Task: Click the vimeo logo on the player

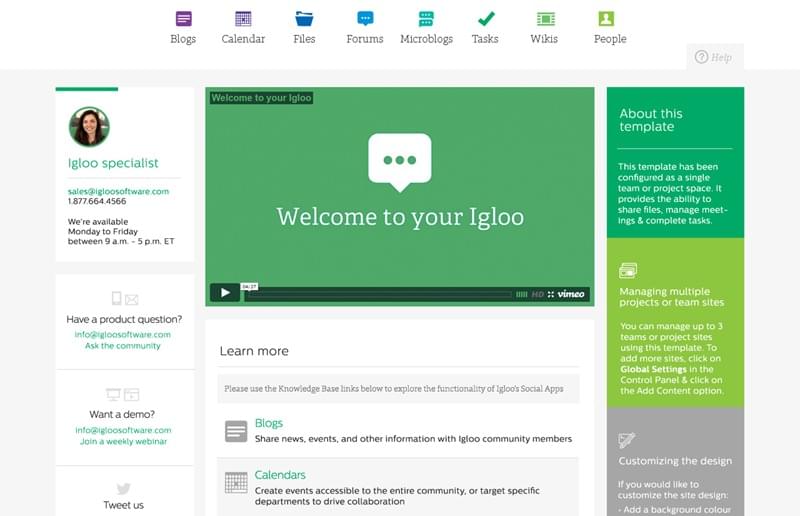Action: tap(571, 294)
